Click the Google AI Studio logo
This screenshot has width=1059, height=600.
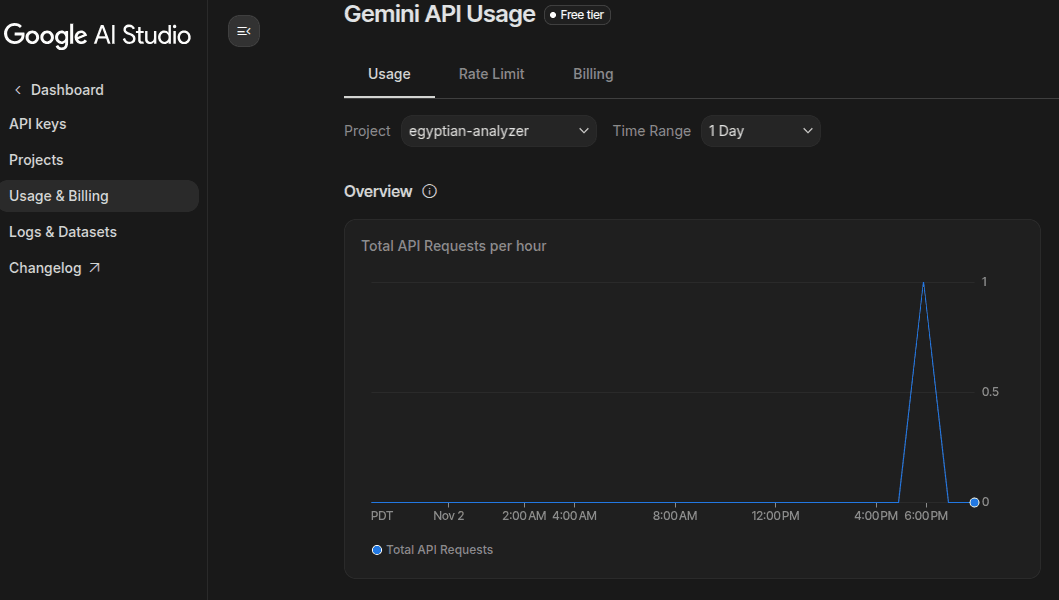(x=97, y=35)
